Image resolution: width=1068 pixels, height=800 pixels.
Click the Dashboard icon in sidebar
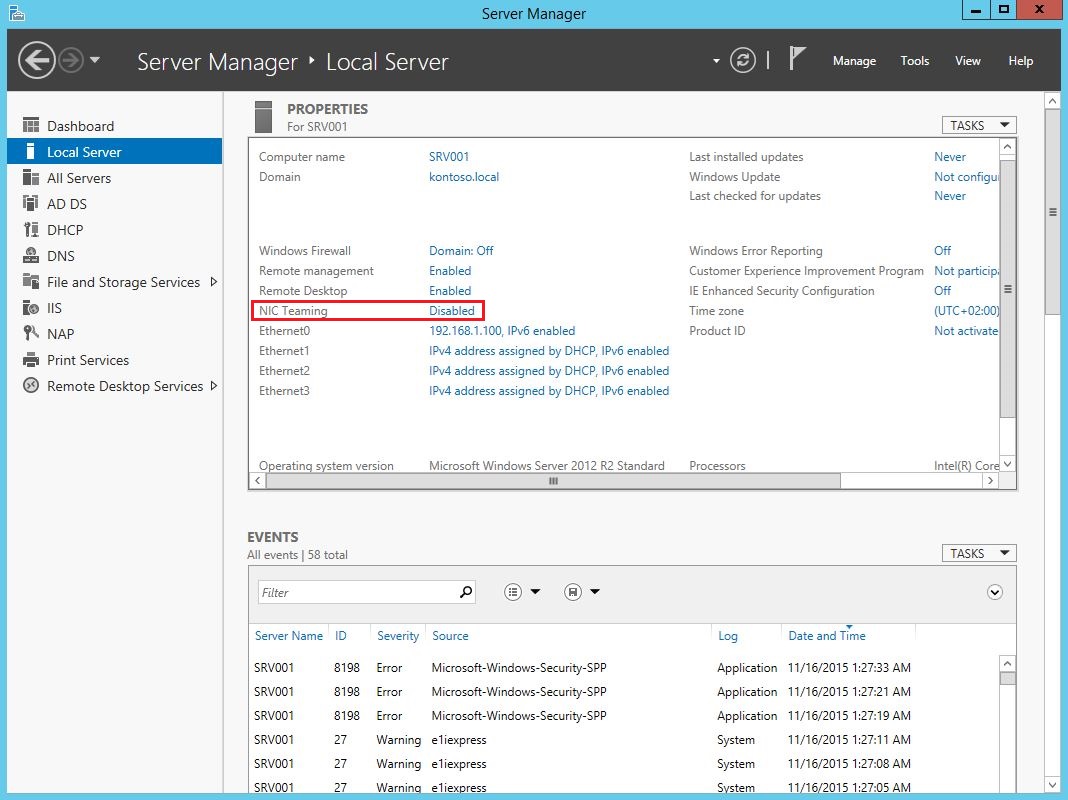click(x=31, y=125)
